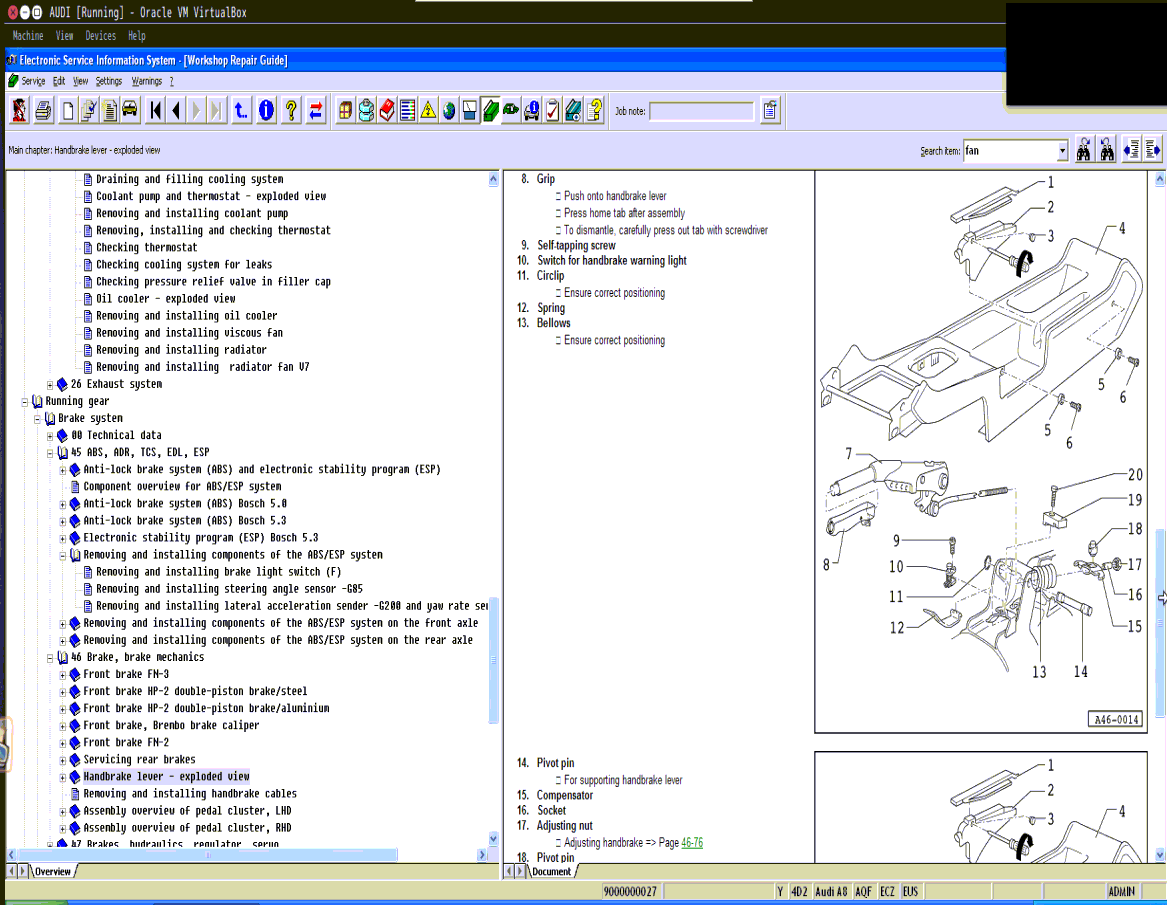Switch to the Overview tab
Image resolution: width=1167 pixels, height=905 pixels.
[x=53, y=872]
